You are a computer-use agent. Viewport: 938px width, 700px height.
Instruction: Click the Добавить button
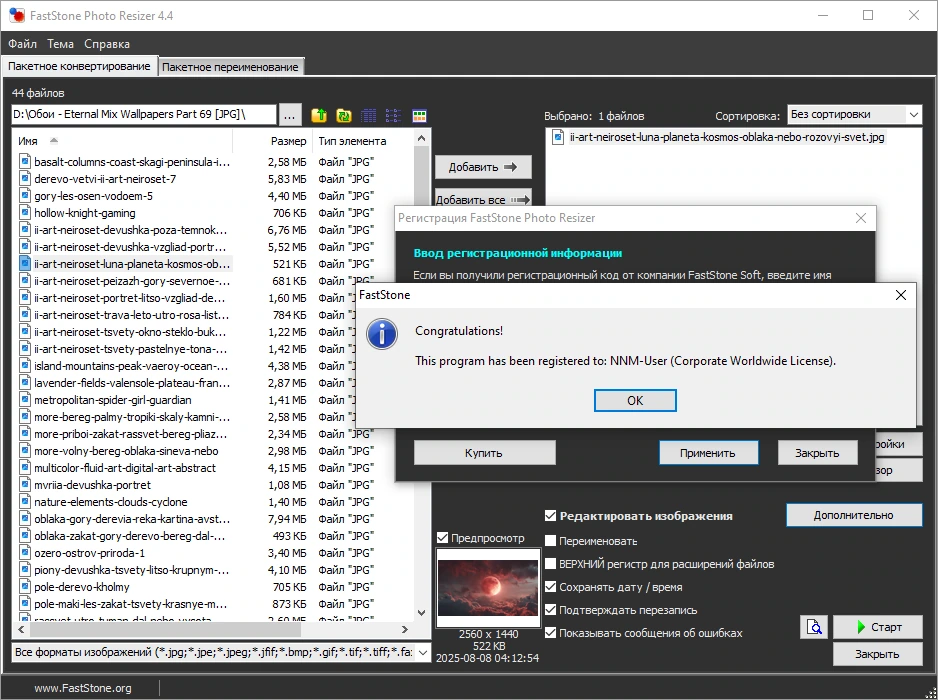pos(483,167)
